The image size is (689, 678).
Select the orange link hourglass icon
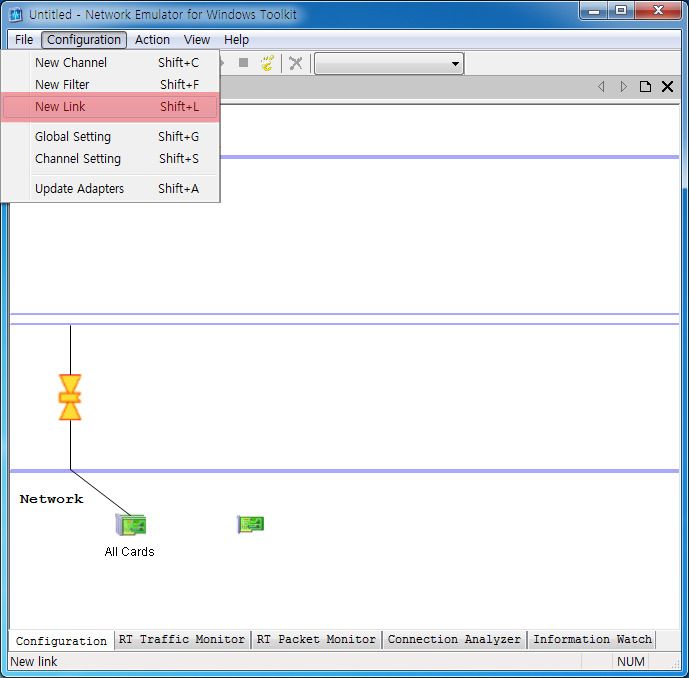click(70, 397)
